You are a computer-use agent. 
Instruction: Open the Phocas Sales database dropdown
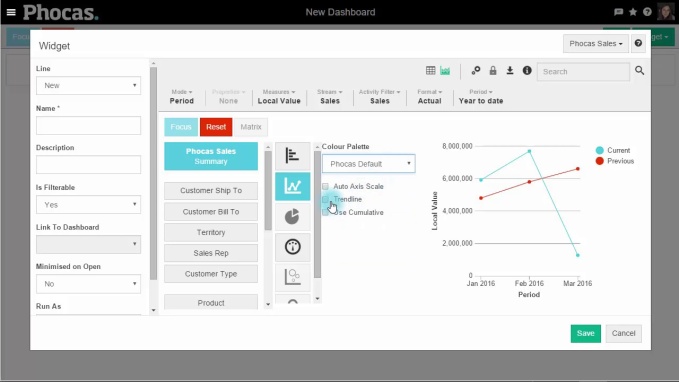[x=595, y=43]
